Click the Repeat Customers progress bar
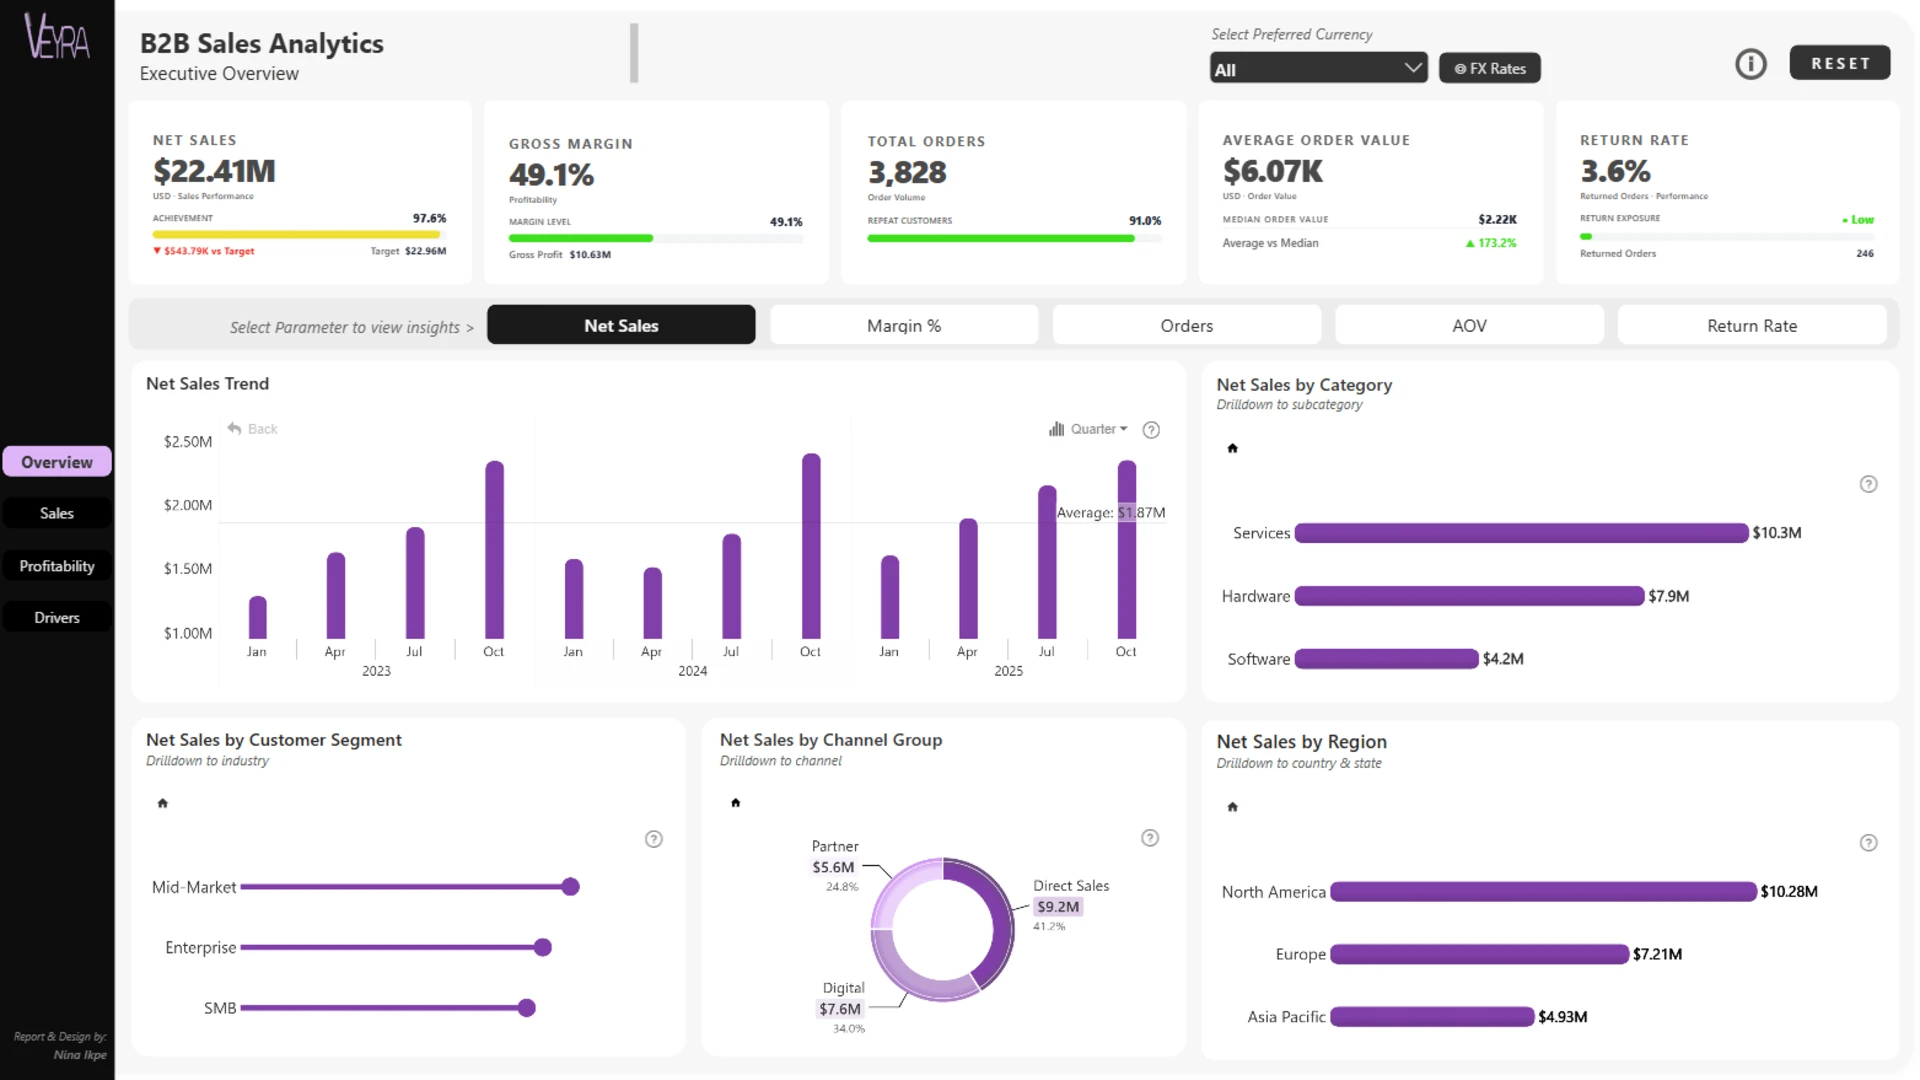The image size is (1920, 1080). pyautogui.click(x=1014, y=238)
